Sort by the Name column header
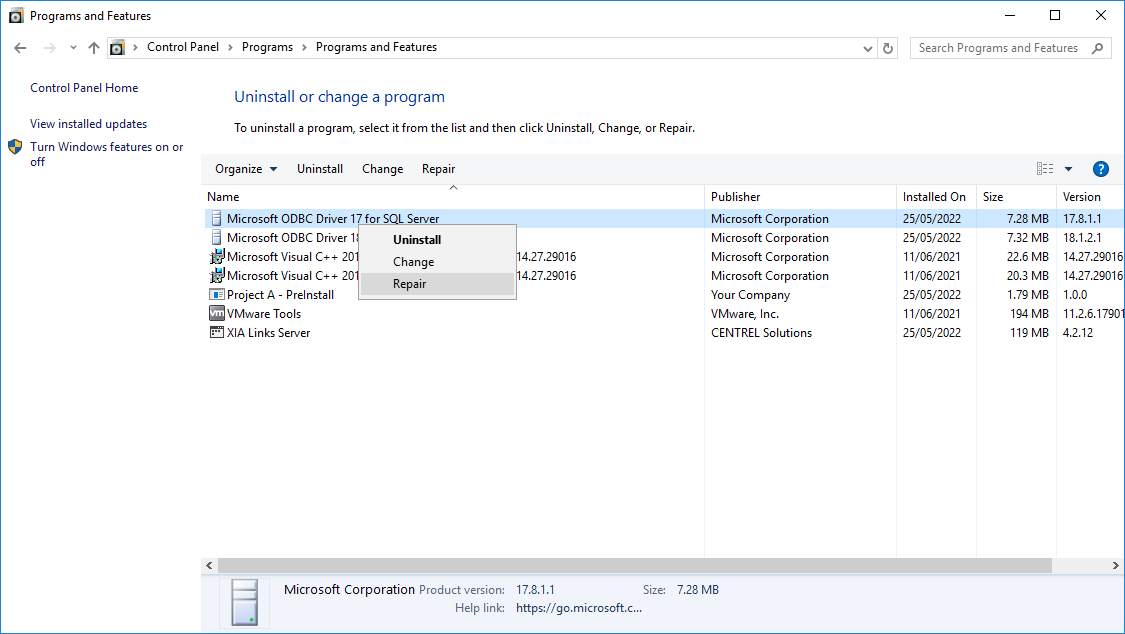 click(x=453, y=197)
